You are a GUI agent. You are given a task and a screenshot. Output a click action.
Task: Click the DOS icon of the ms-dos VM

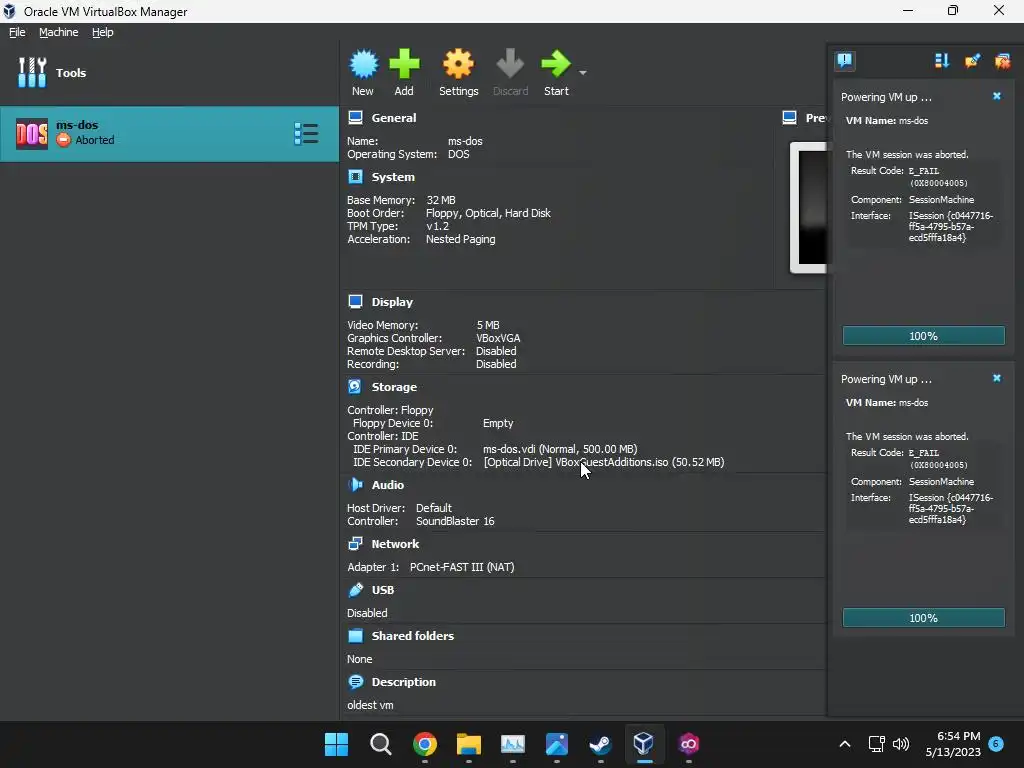click(31, 134)
